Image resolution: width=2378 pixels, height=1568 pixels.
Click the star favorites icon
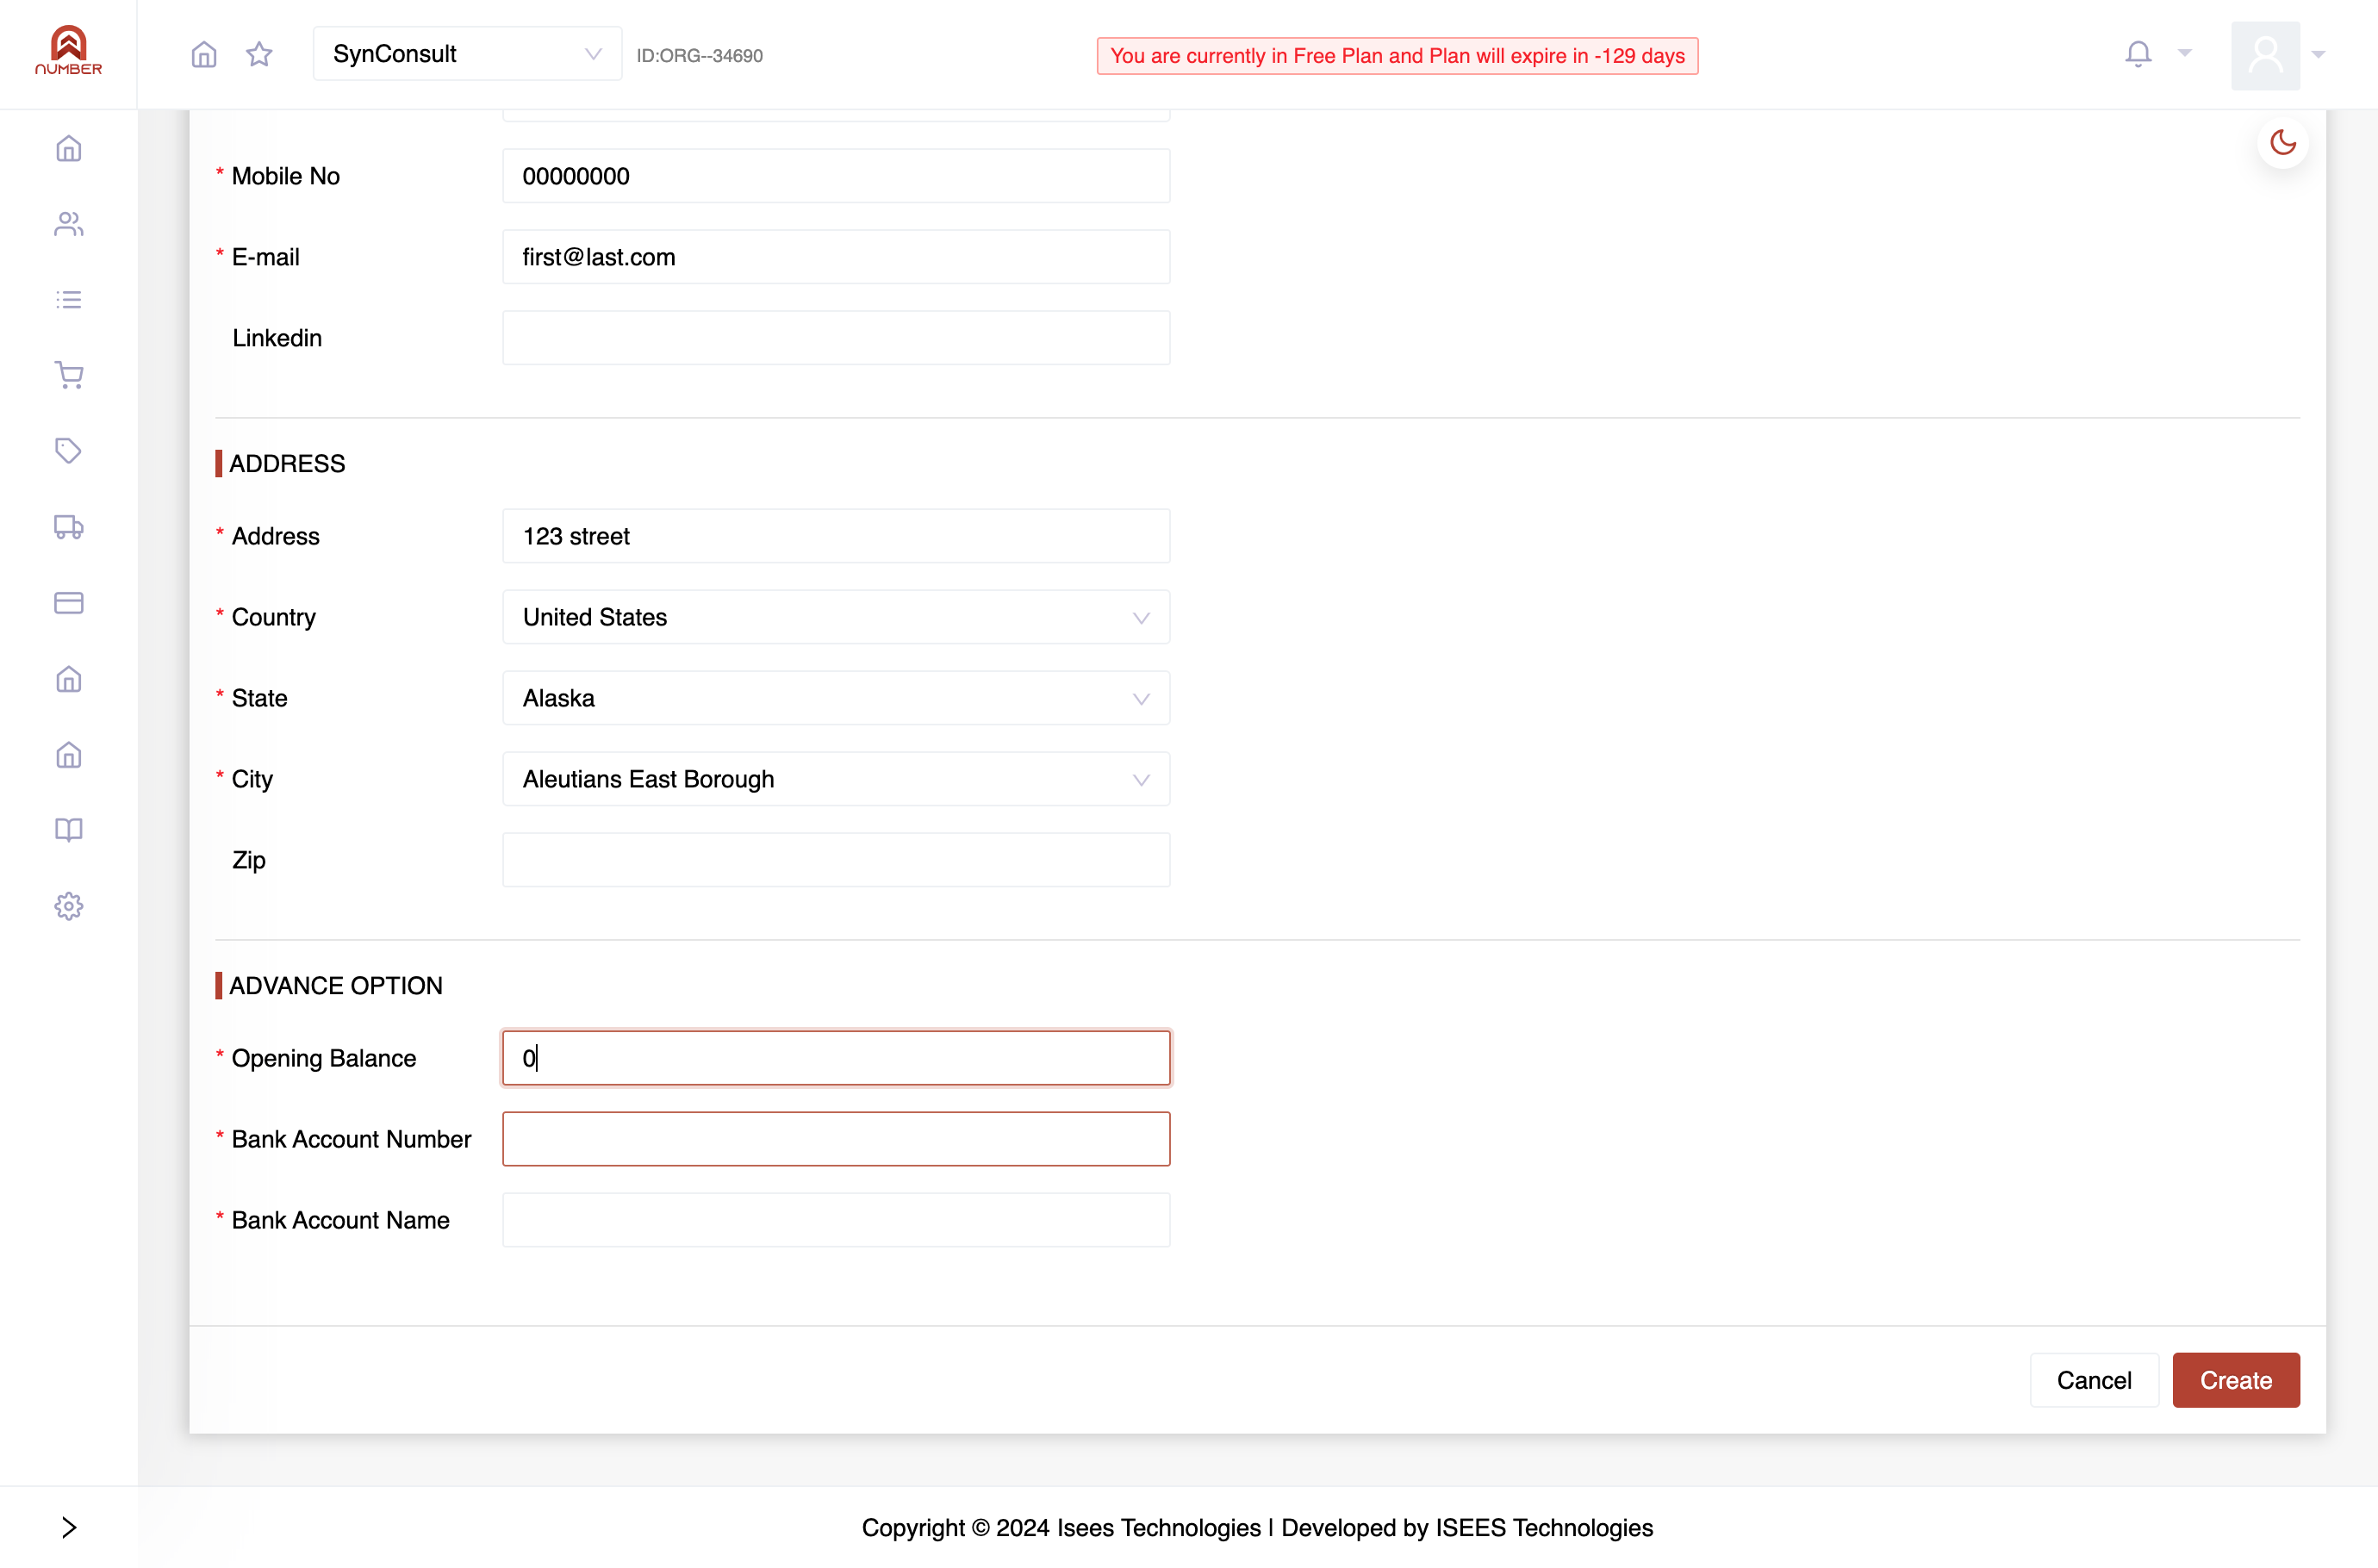259,54
